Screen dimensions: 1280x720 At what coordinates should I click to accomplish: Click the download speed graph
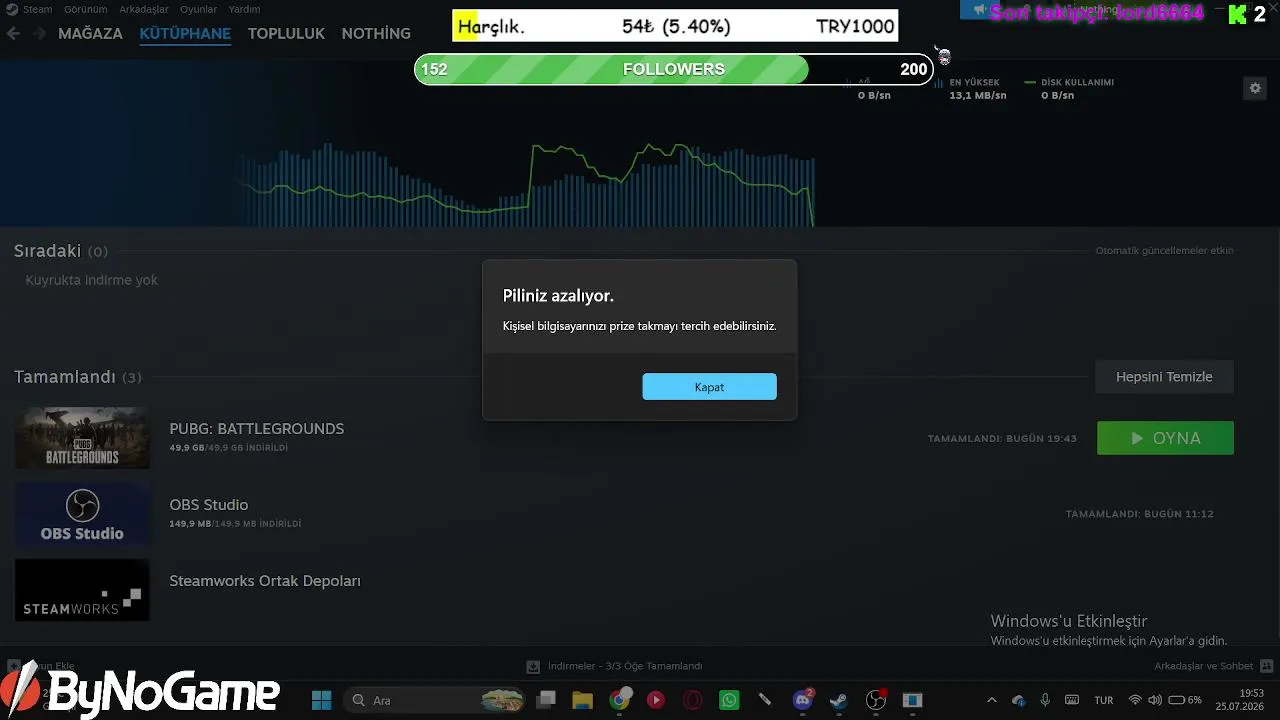(x=527, y=185)
